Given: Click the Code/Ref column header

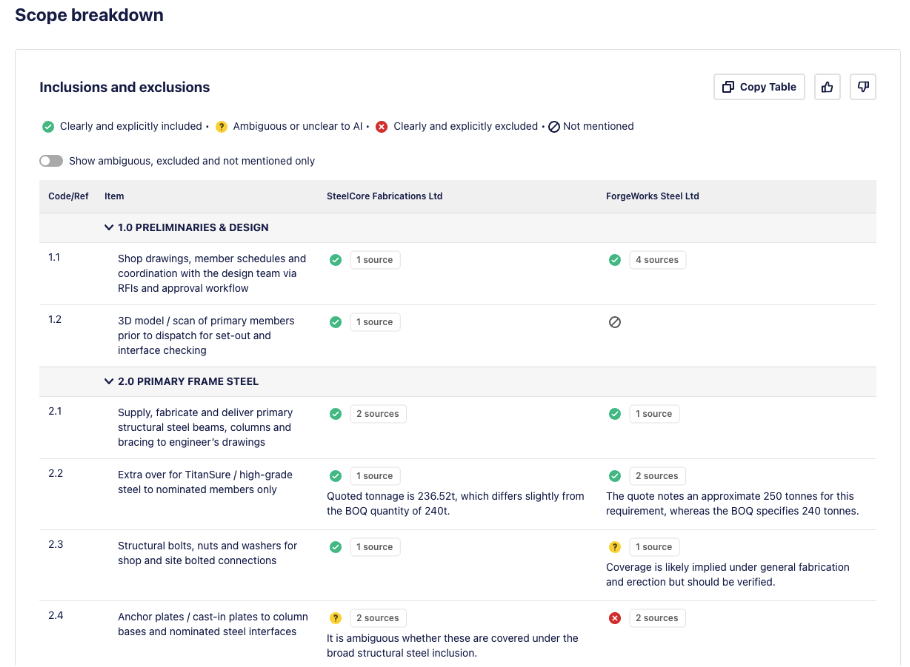Looking at the screenshot, I should pyautogui.click(x=67, y=196).
